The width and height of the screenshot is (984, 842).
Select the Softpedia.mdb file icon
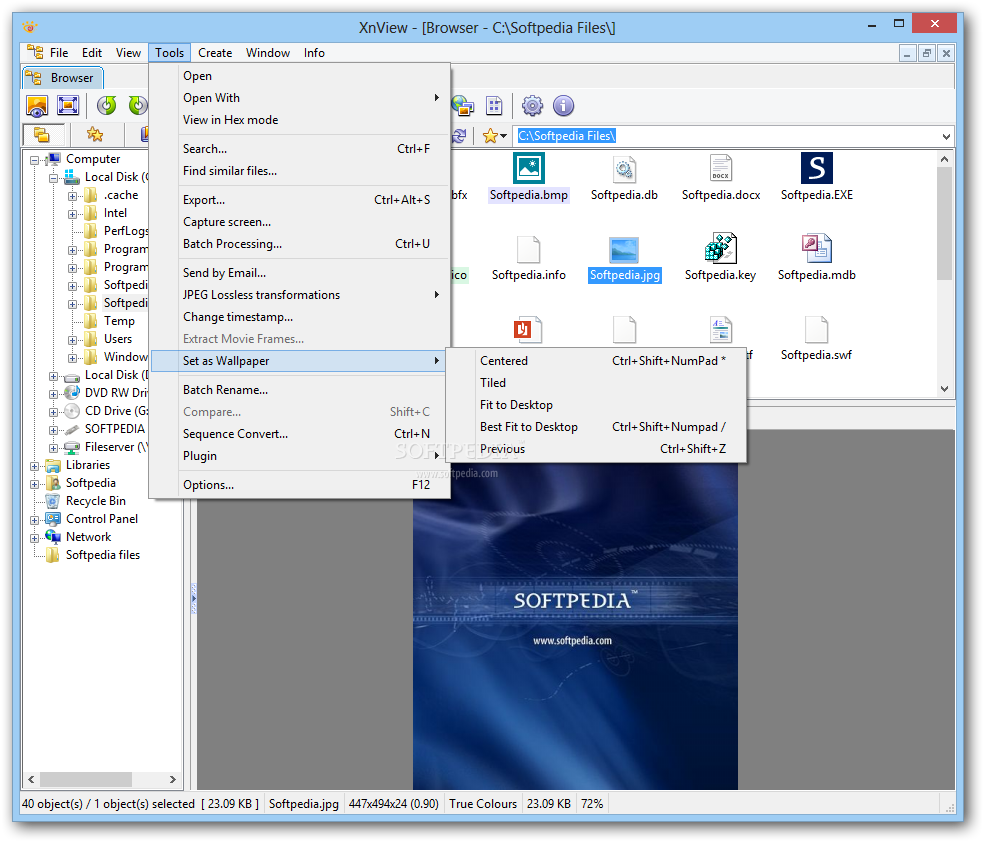(x=816, y=248)
